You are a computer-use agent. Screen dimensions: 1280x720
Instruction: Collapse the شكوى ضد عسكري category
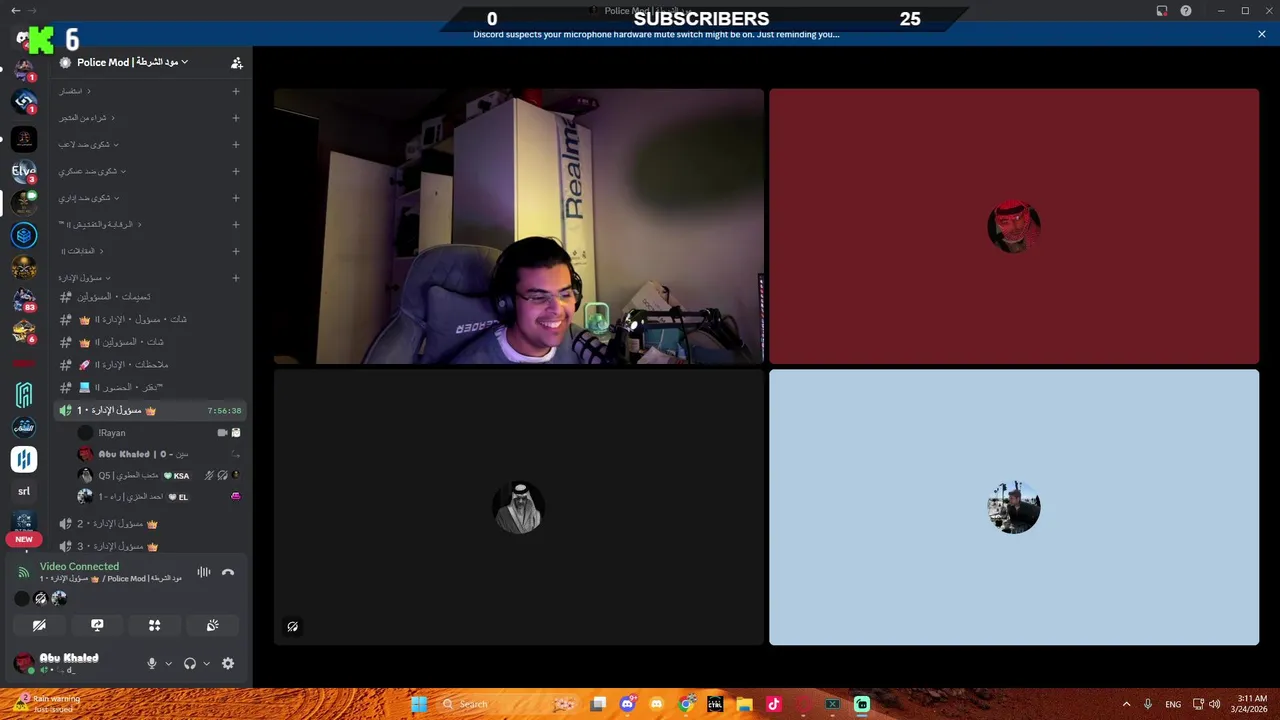[92, 171]
